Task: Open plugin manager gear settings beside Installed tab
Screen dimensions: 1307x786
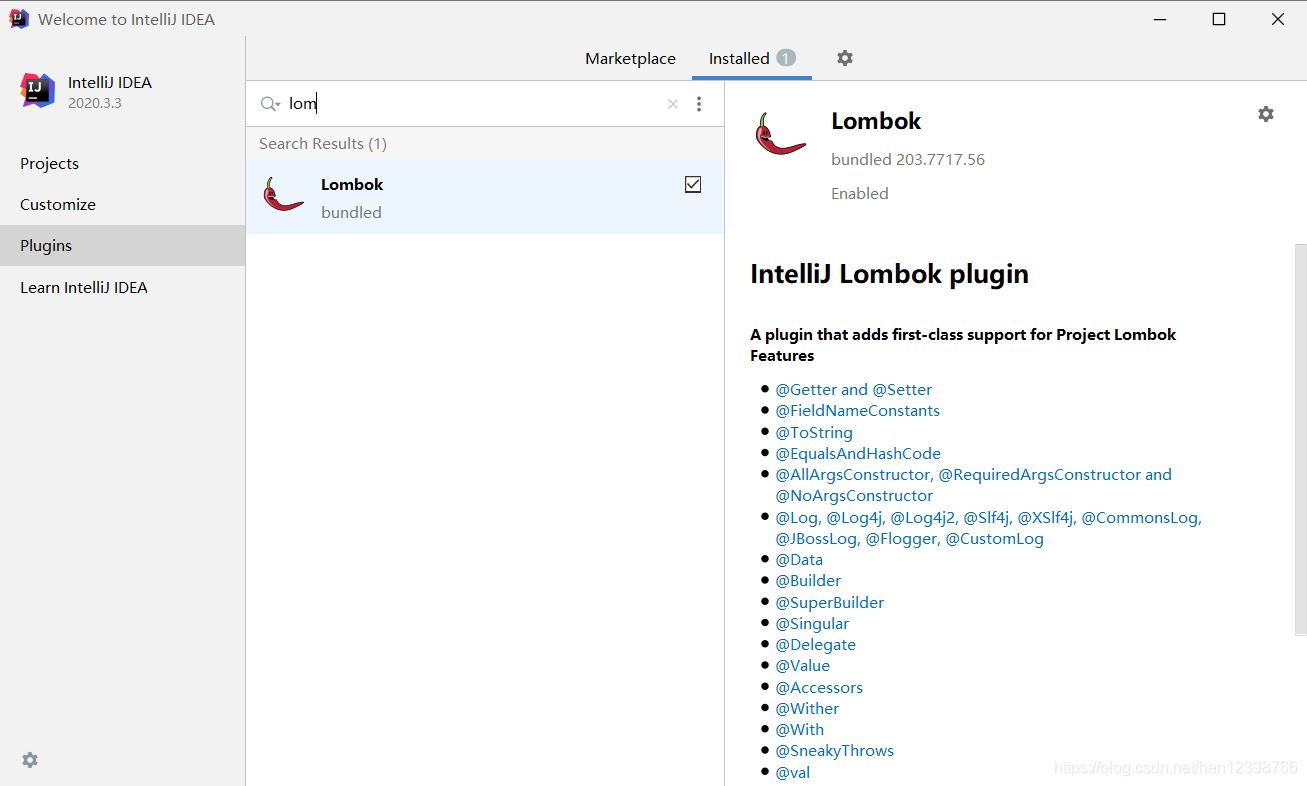Action: (x=845, y=58)
